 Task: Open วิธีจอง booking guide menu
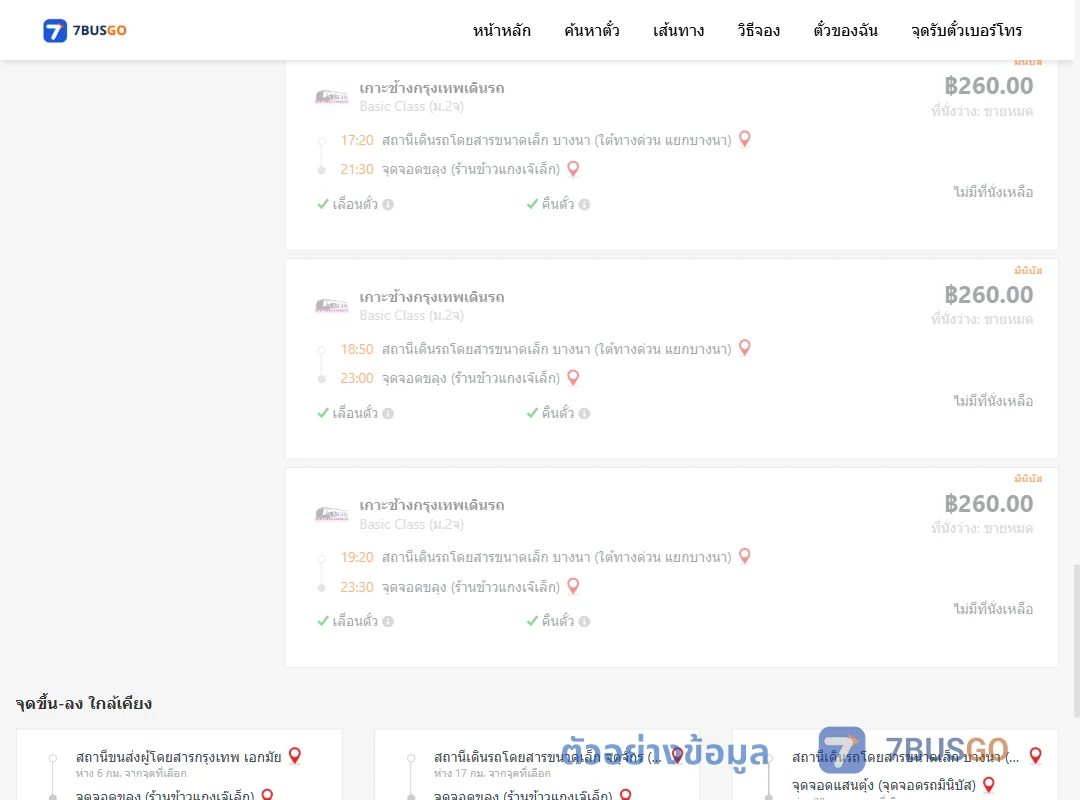coord(758,30)
